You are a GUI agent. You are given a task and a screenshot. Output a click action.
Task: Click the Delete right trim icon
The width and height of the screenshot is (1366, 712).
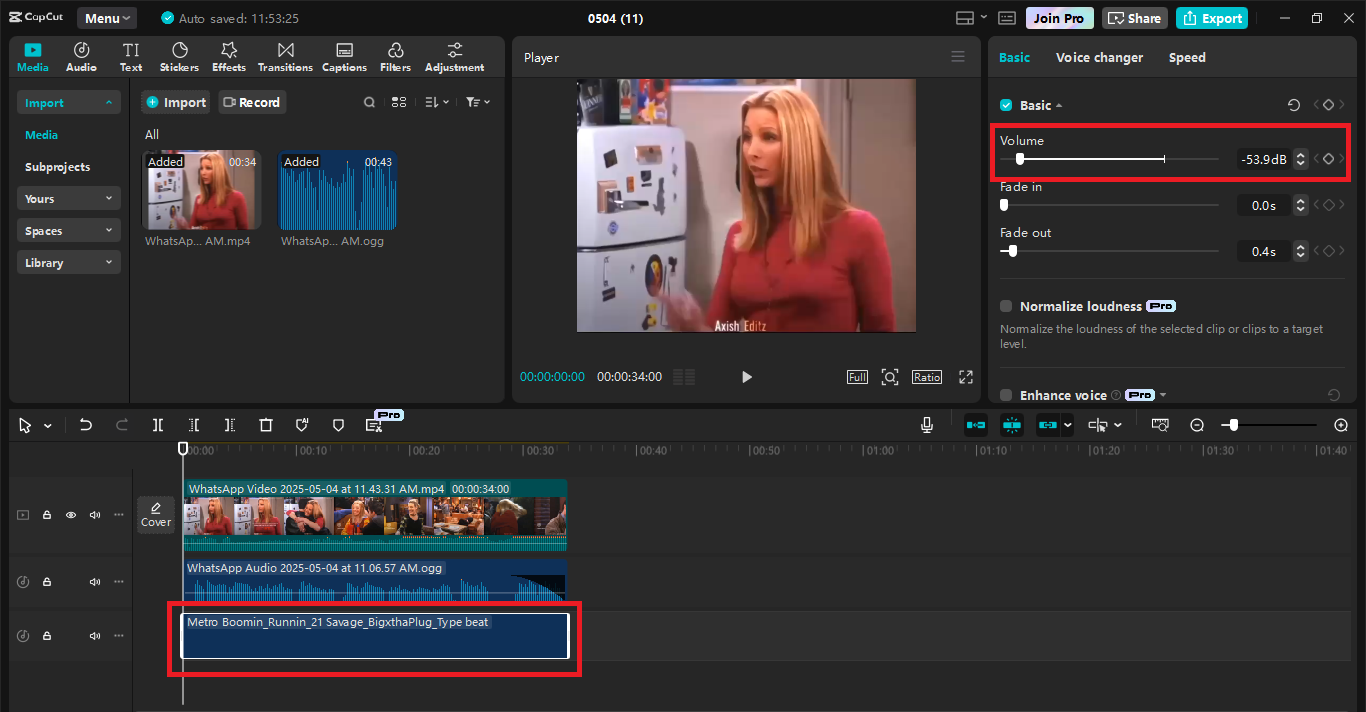pyautogui.click(x=230, y=425)
